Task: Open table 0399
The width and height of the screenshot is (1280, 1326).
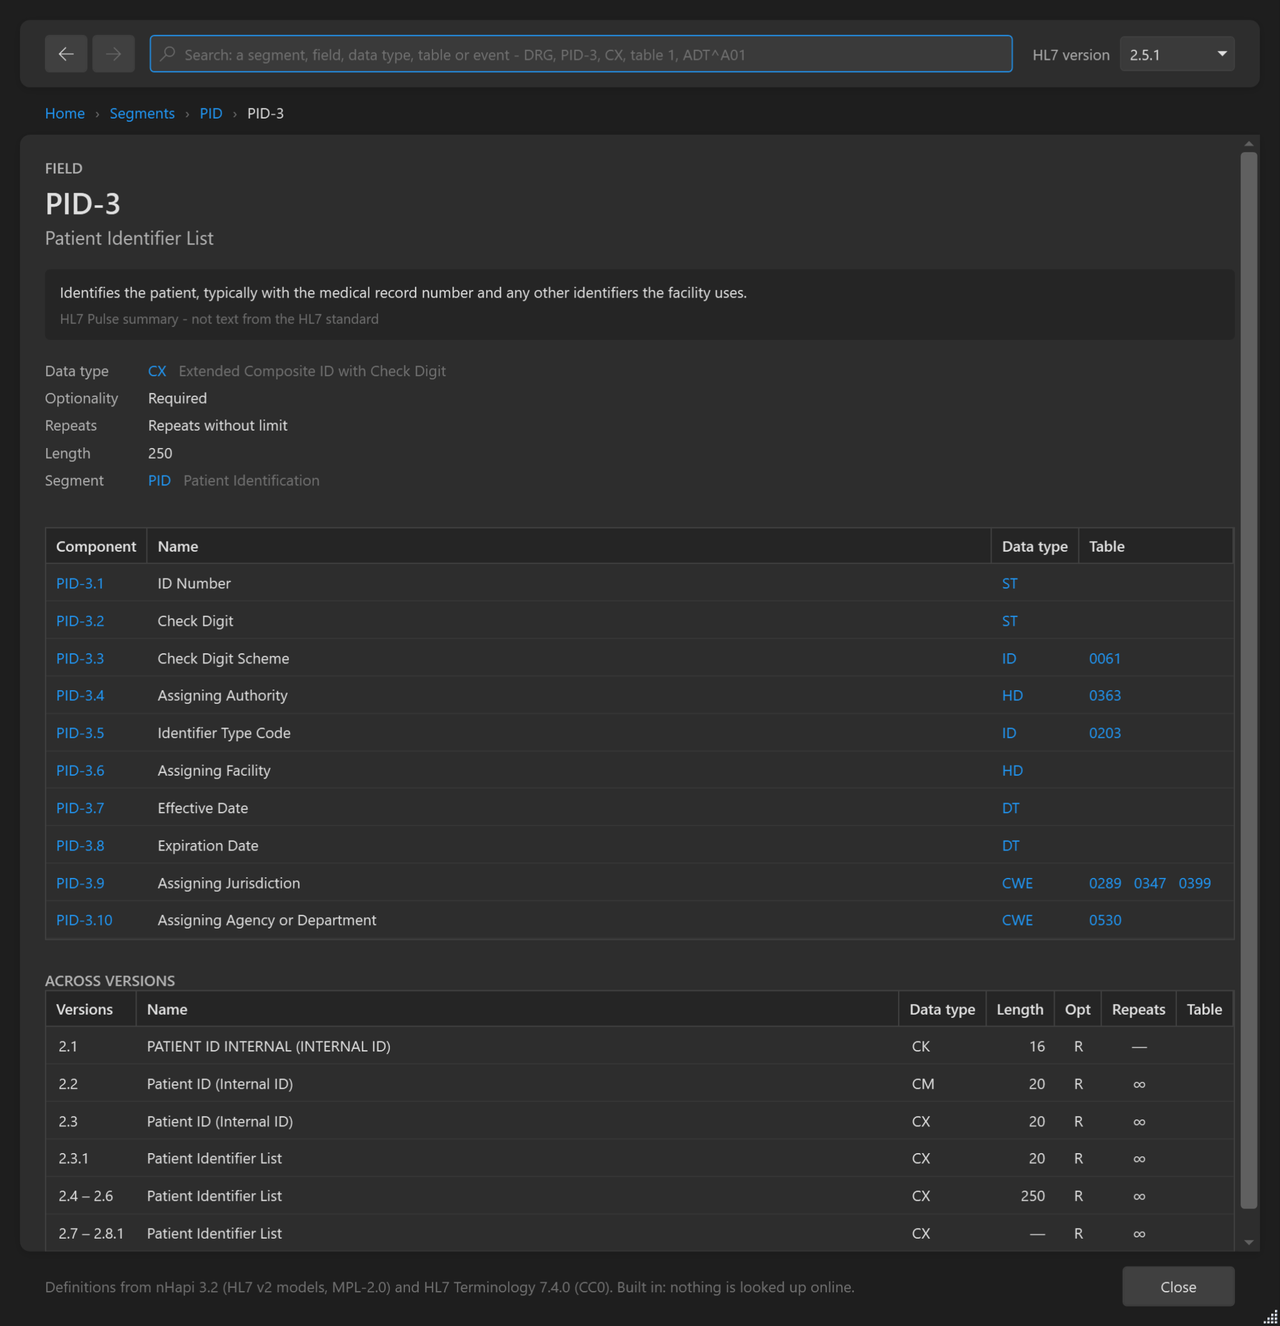Action: click(x=1194, y=883)
